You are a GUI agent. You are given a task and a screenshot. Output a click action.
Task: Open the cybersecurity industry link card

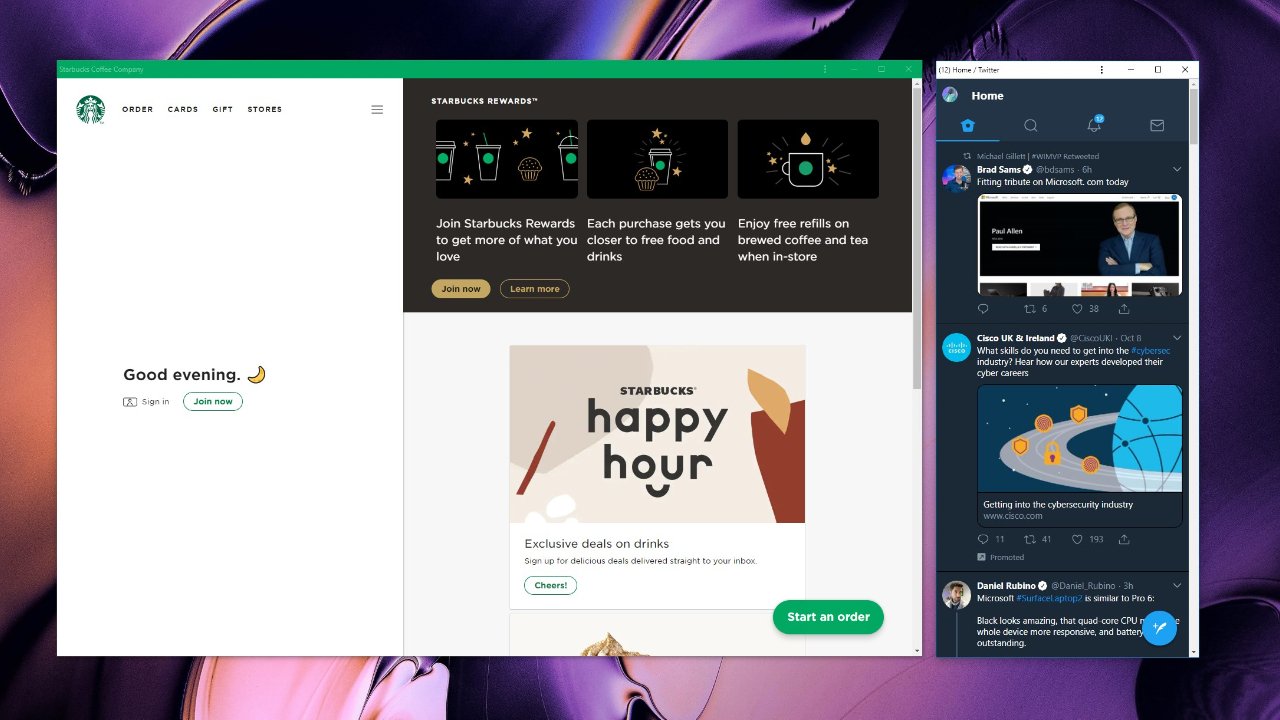pos(1080,510)
